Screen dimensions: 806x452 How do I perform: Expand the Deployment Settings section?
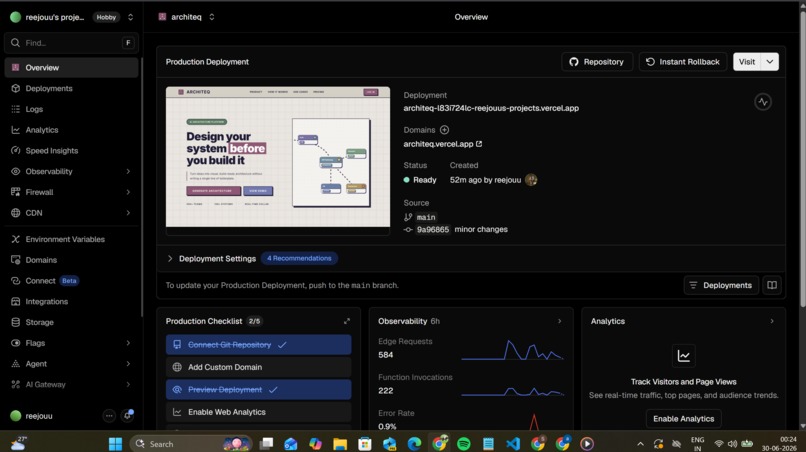212,259
